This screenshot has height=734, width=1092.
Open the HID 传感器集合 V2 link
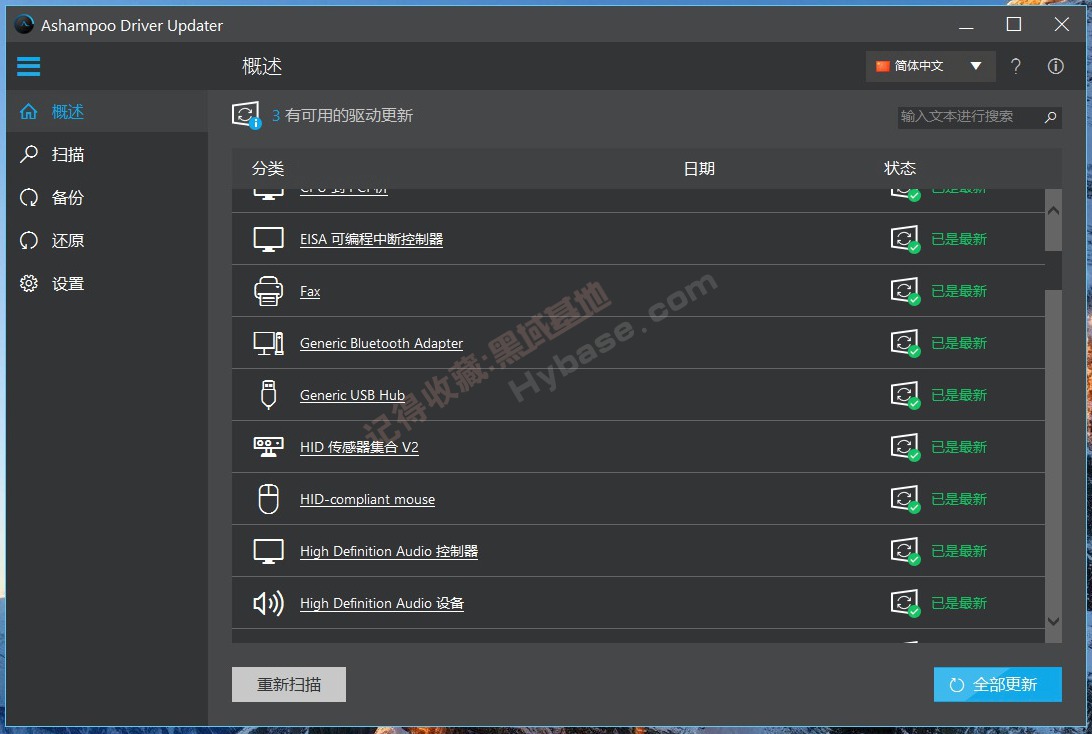(x=359, y=447)
